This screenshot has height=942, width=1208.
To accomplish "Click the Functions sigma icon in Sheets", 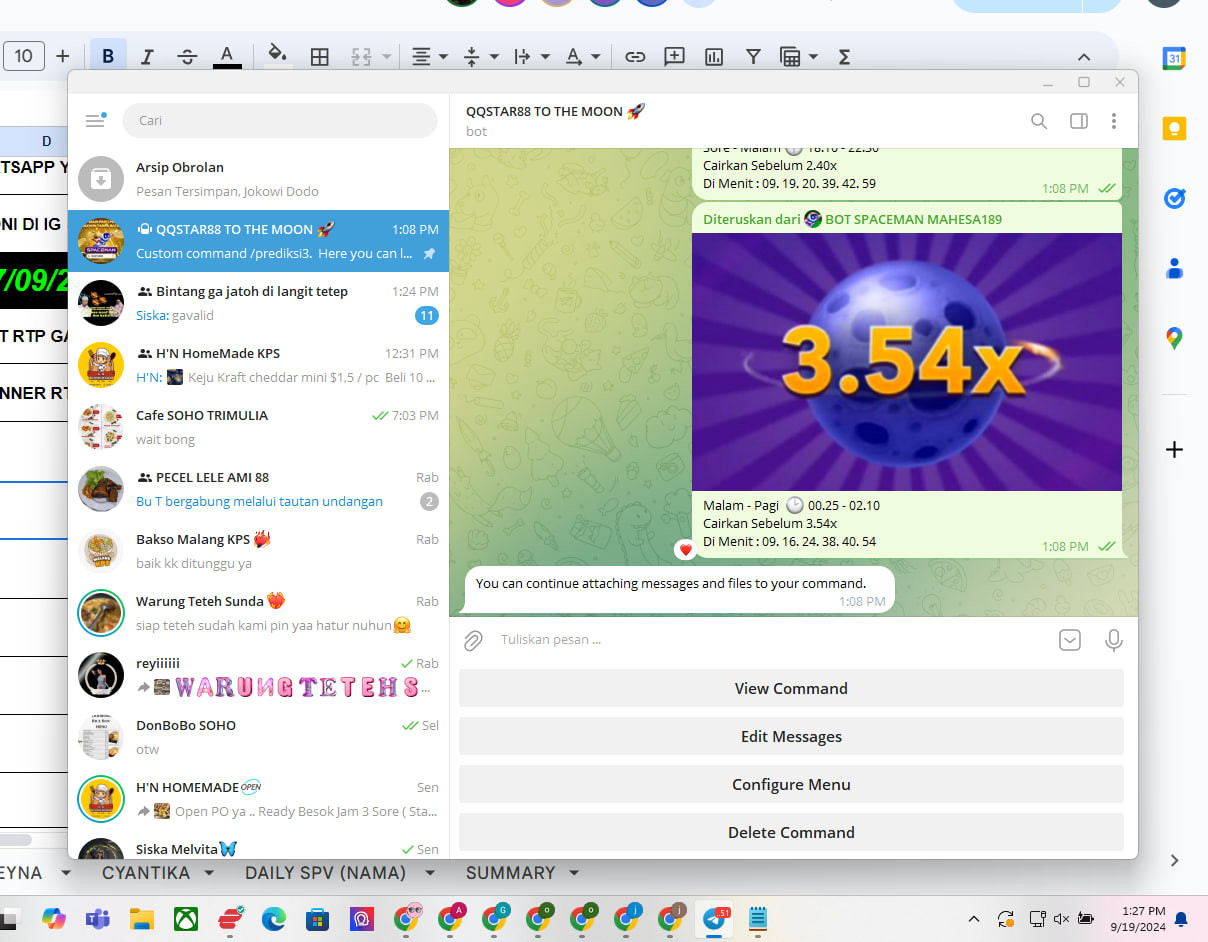I will pyautogui.click(x=844, y=57).
